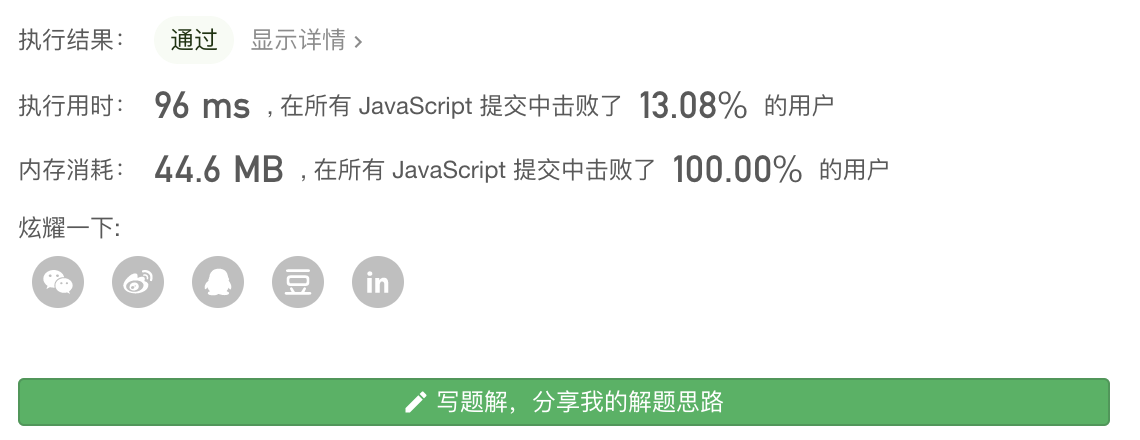This screenshot has width=1140, height=440.
Task: Share result via the Douban 豆 icon
Action: click(x=298, y=282)
